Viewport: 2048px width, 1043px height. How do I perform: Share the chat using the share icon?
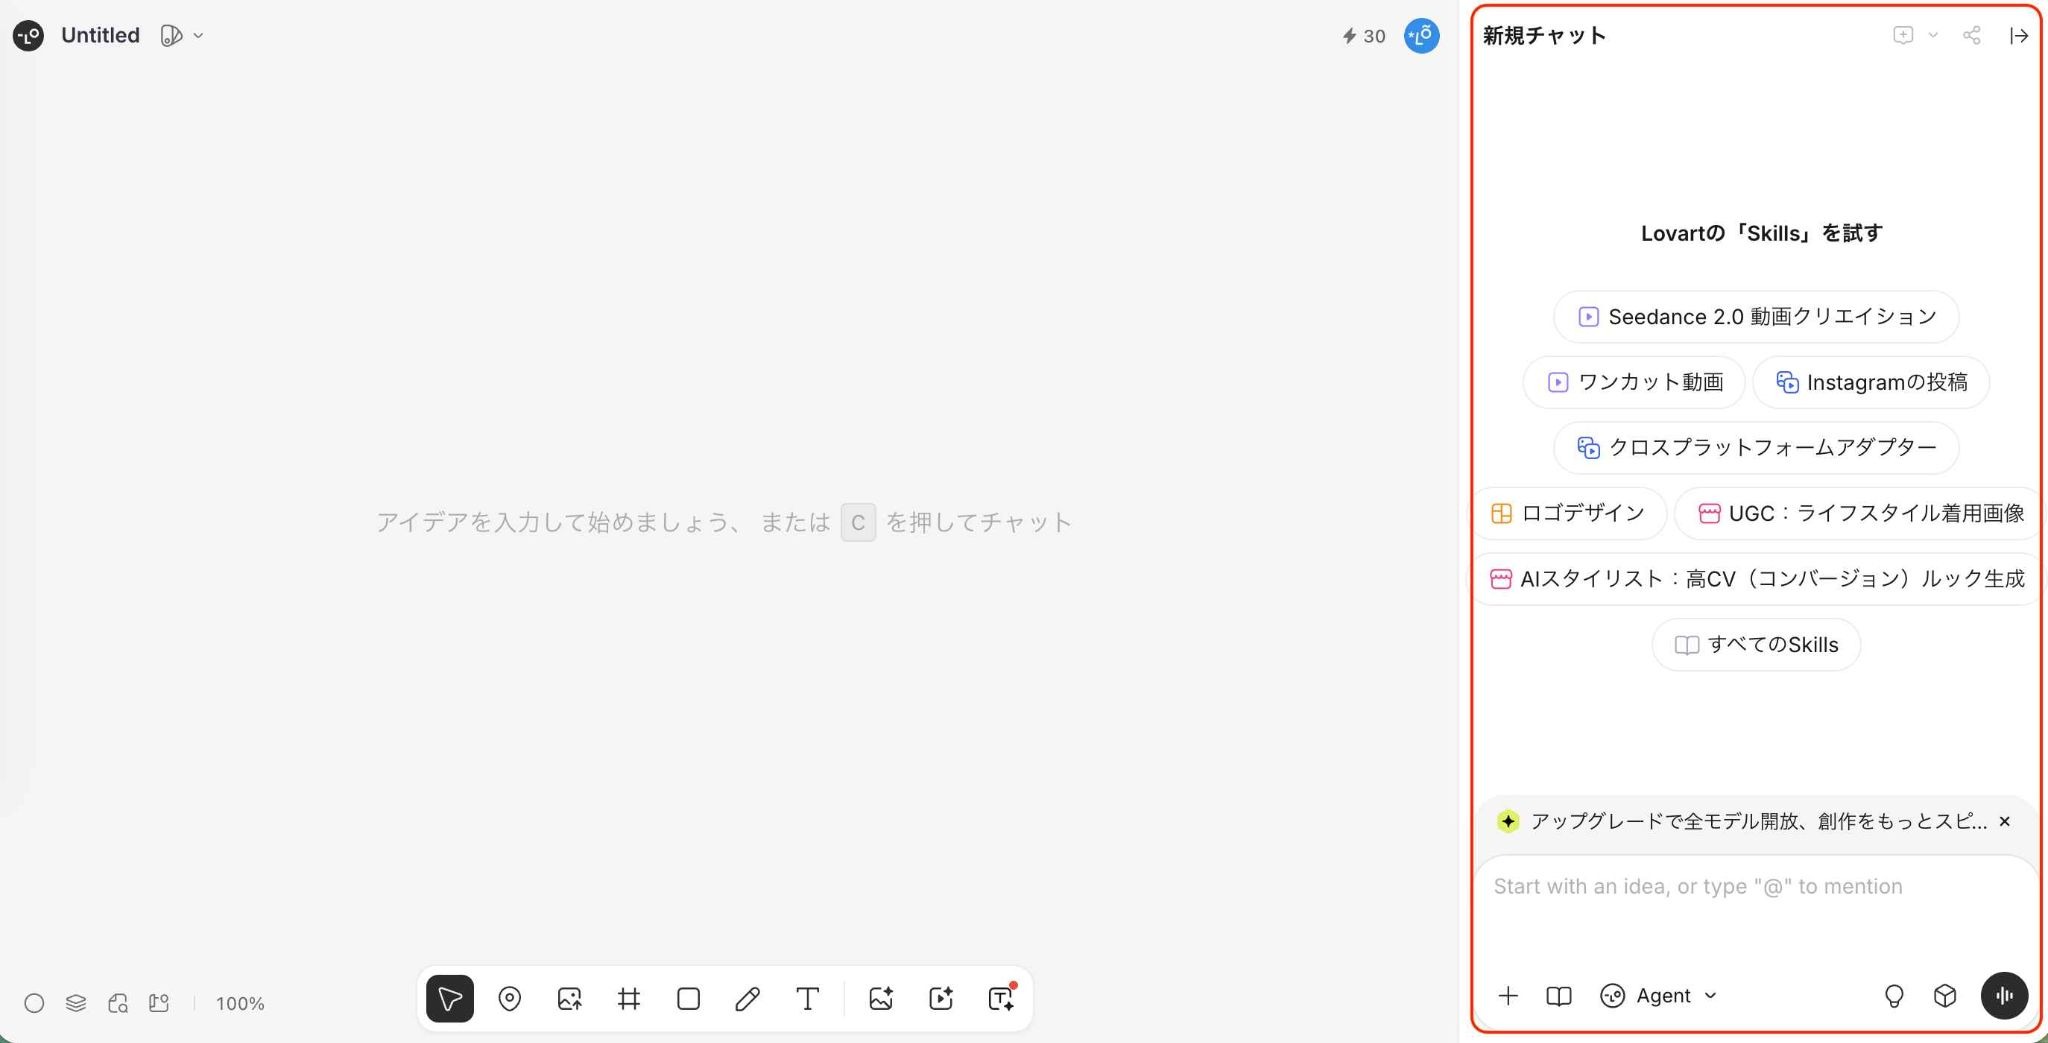point(1972,36)
